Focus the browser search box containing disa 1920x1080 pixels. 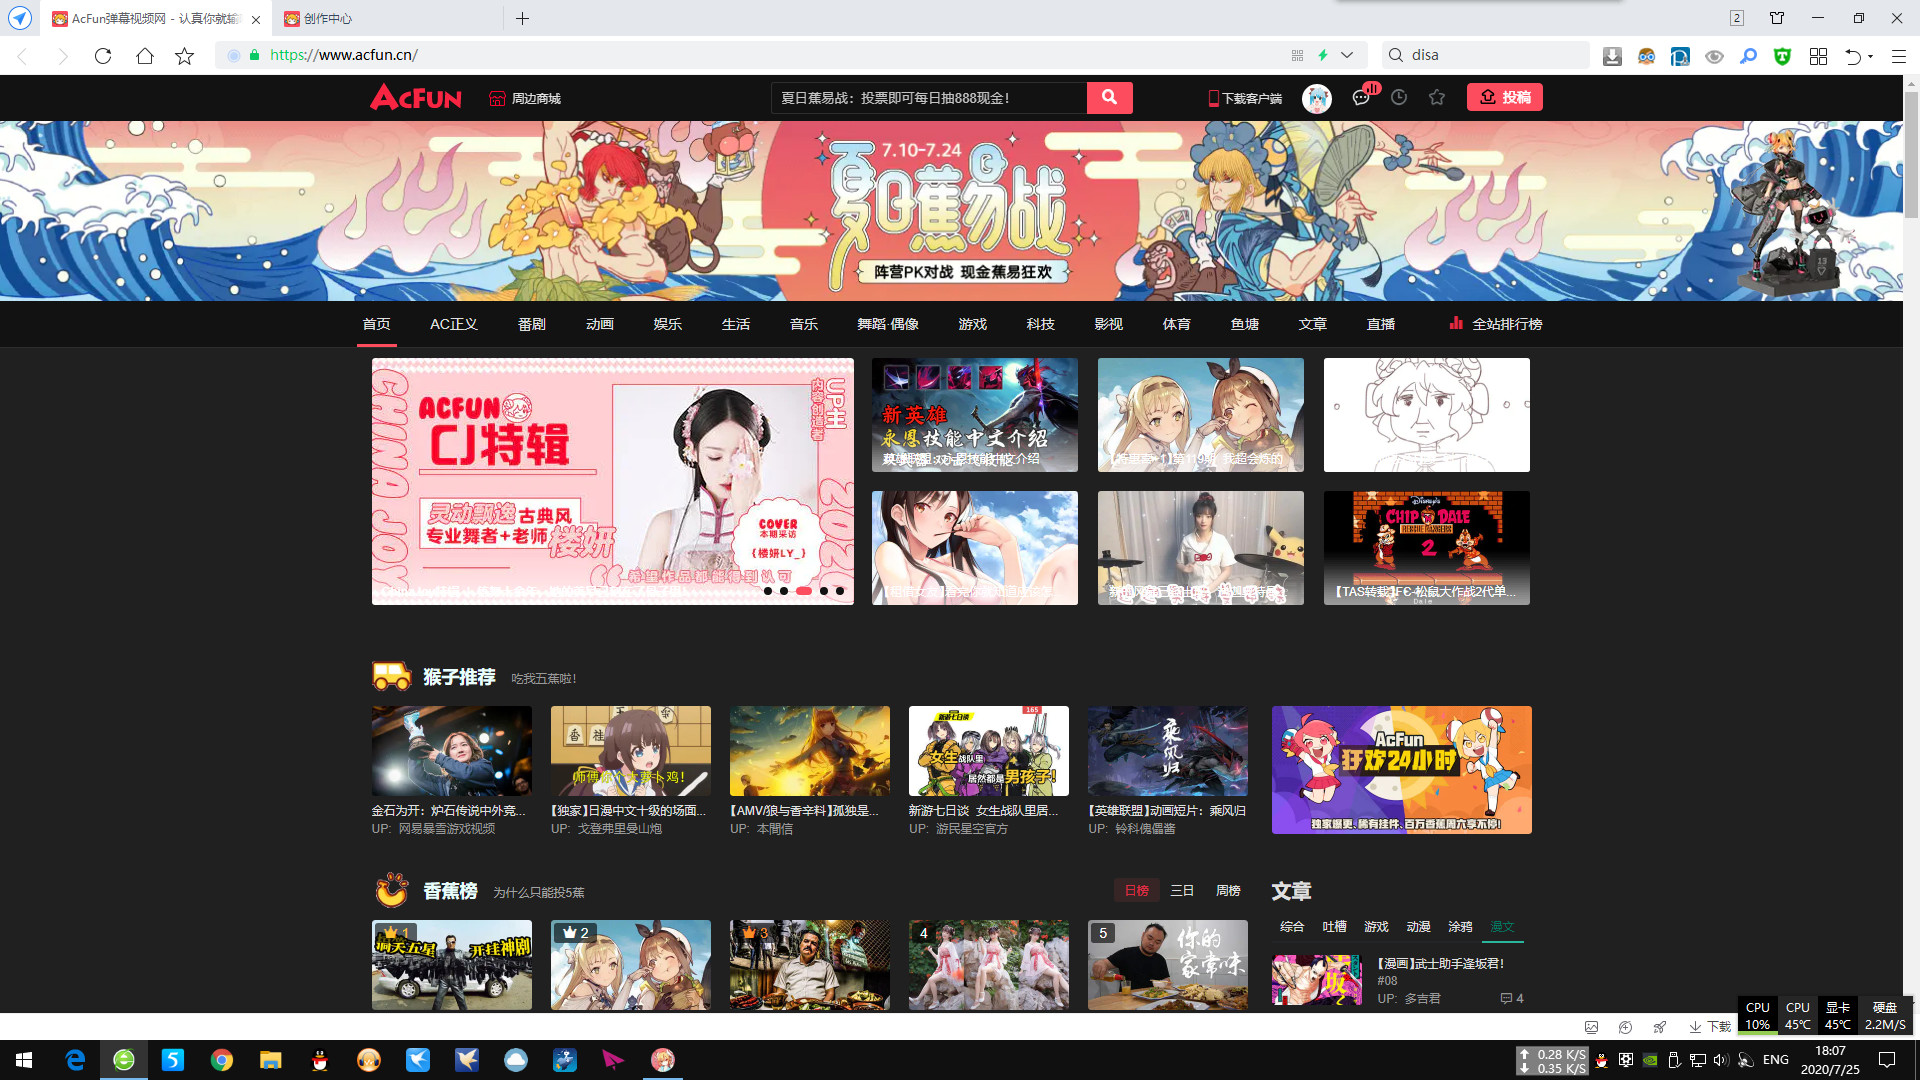click(x=1485, y=55)
